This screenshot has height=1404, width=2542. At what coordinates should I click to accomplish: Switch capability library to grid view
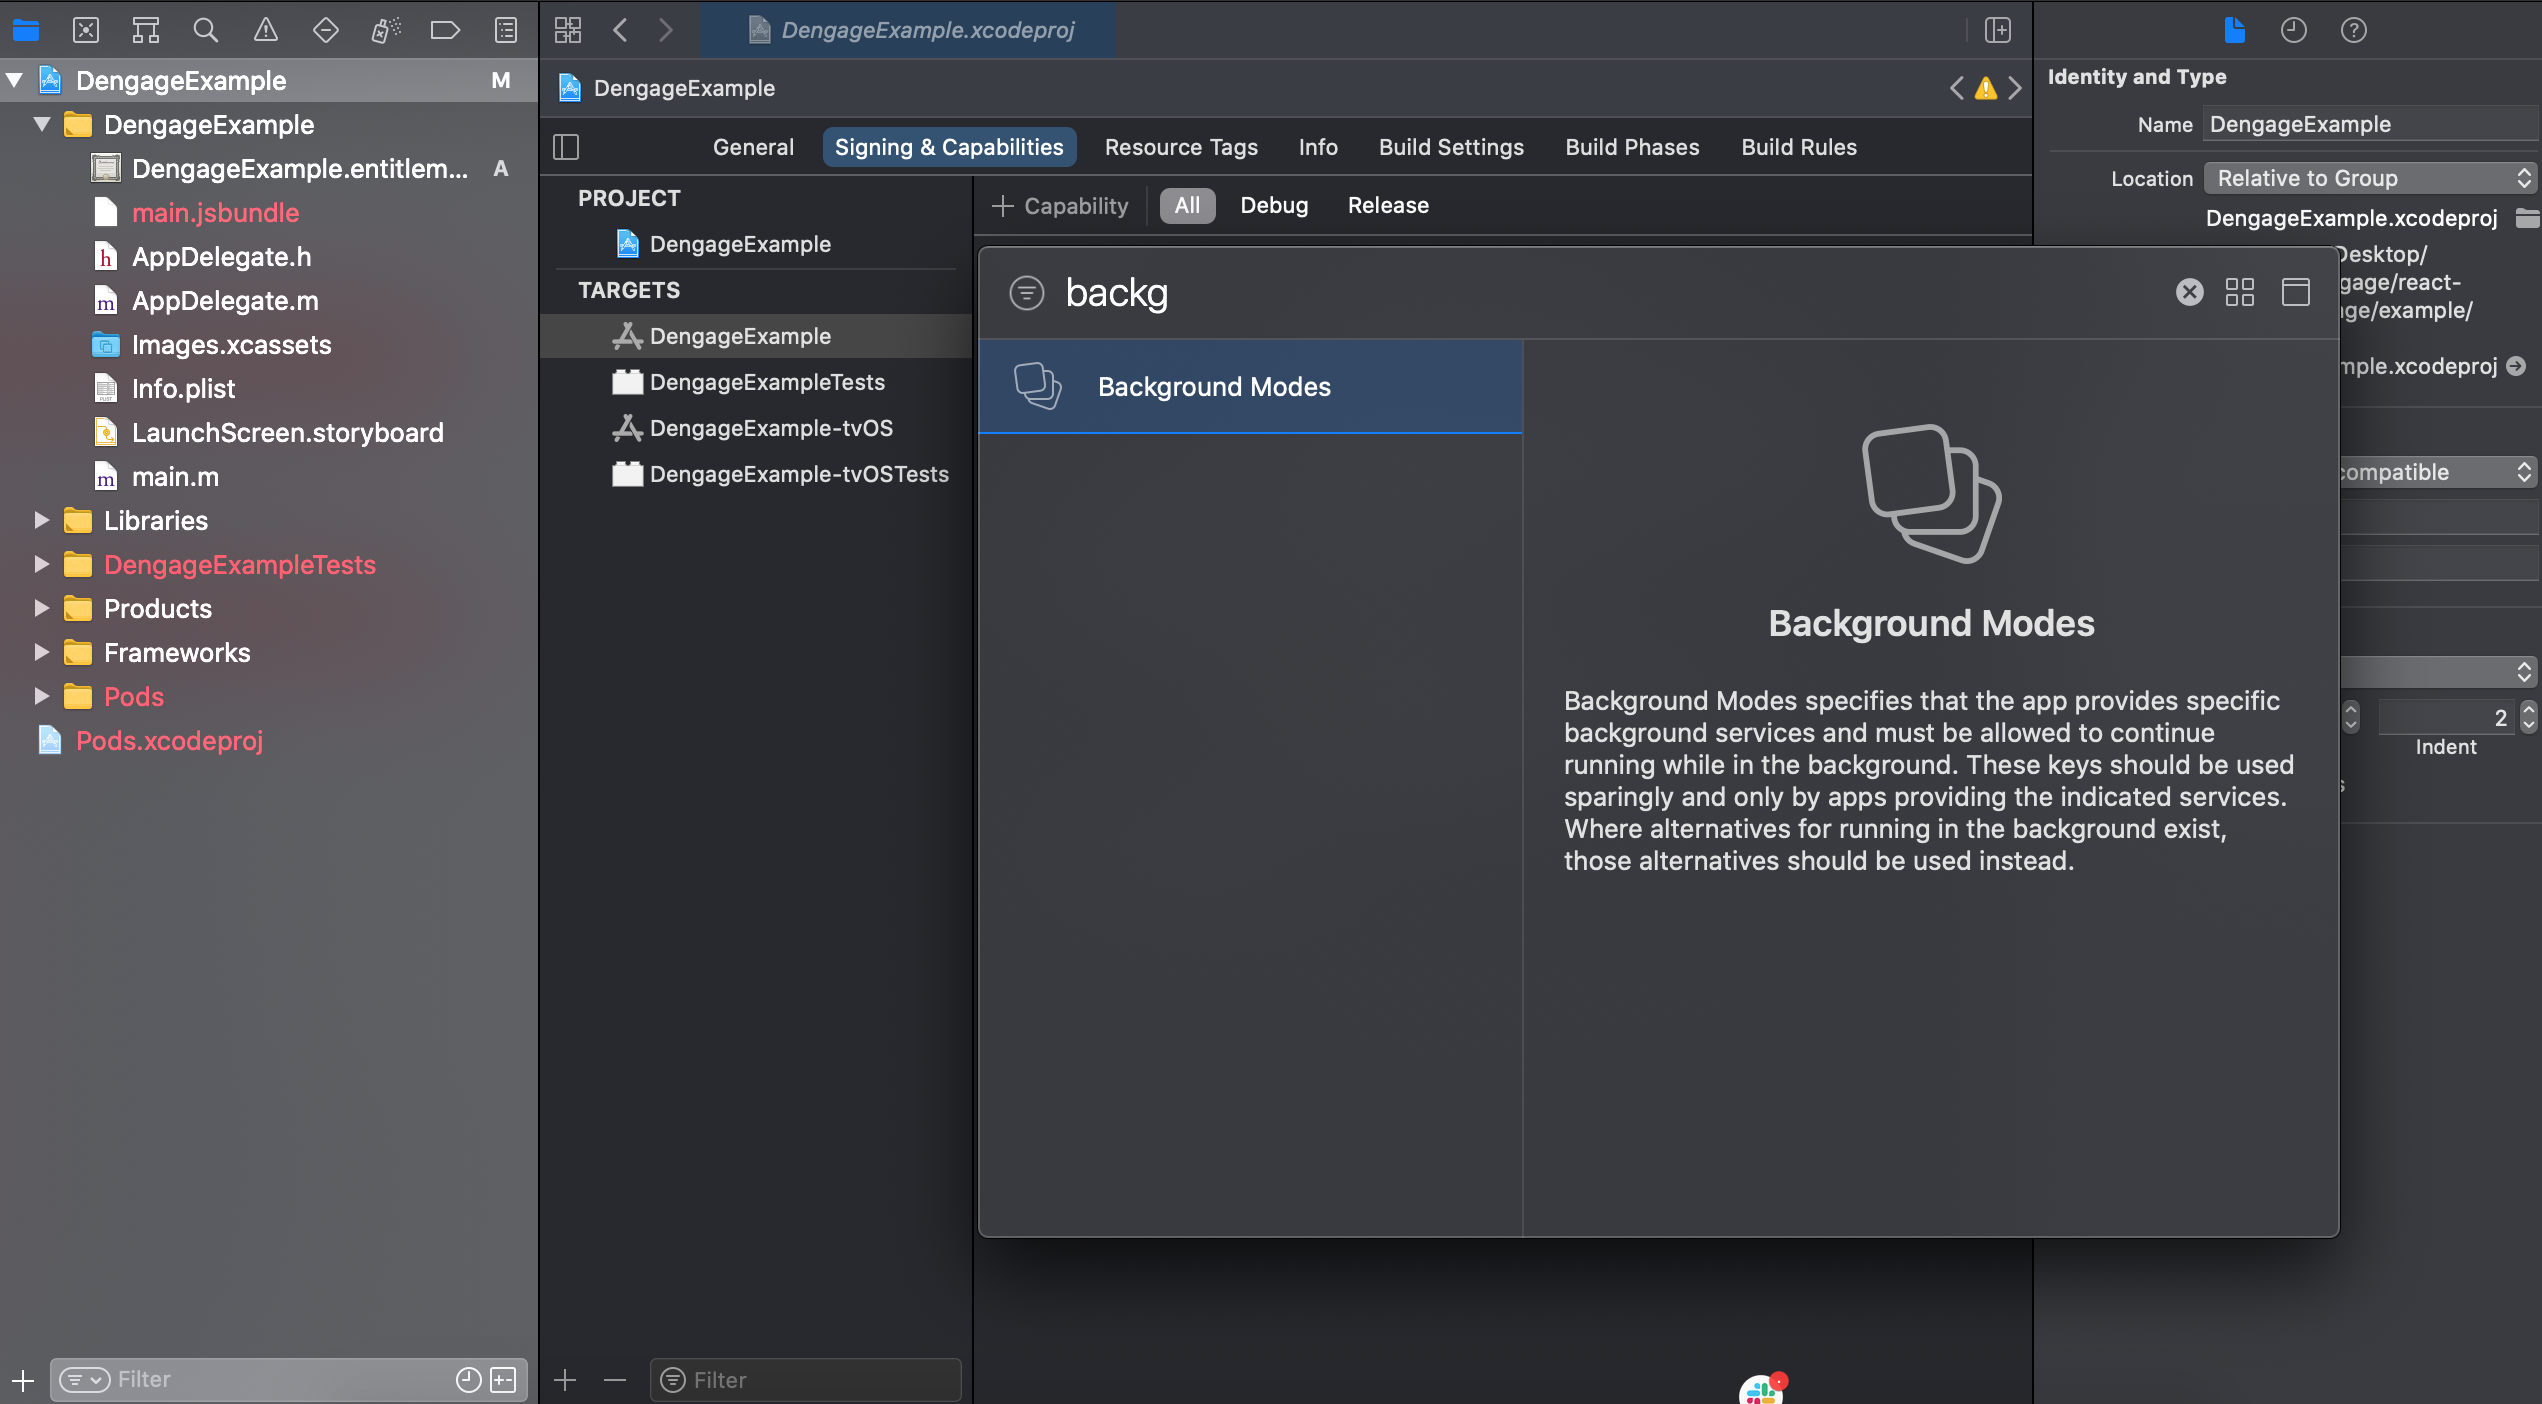pos(2240,292)
